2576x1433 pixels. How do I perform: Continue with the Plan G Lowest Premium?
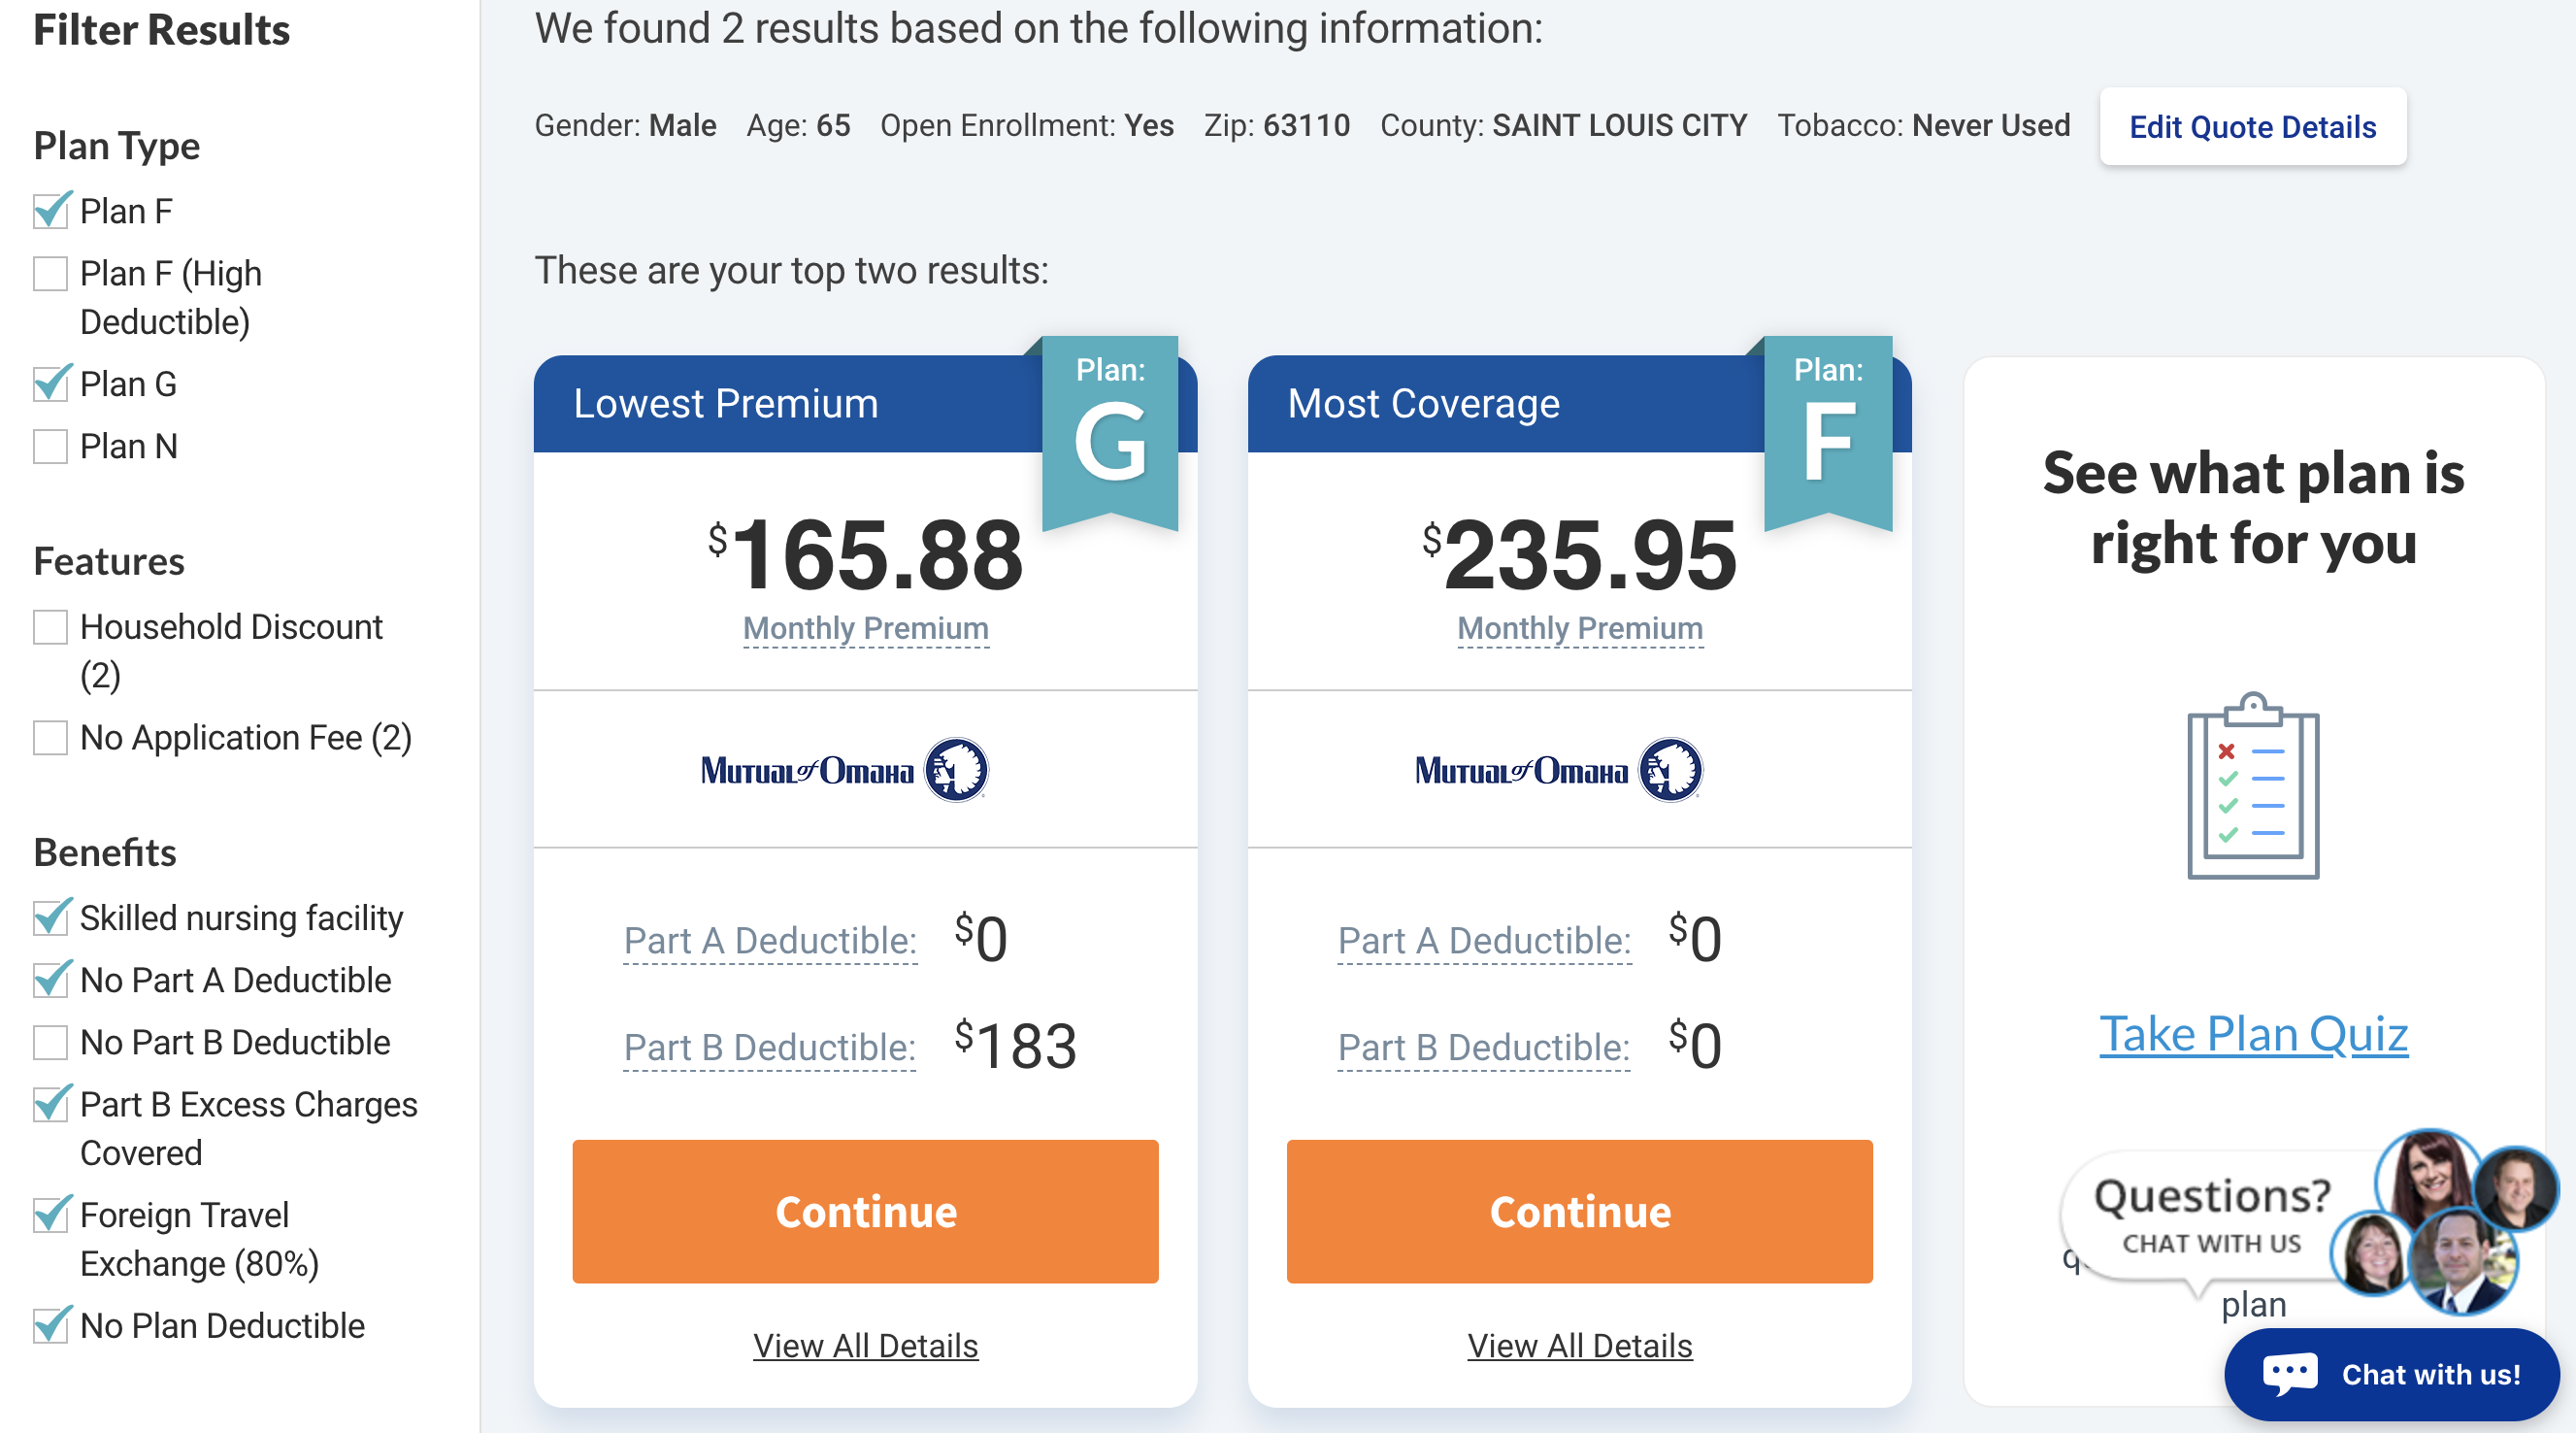point(865,1211)
